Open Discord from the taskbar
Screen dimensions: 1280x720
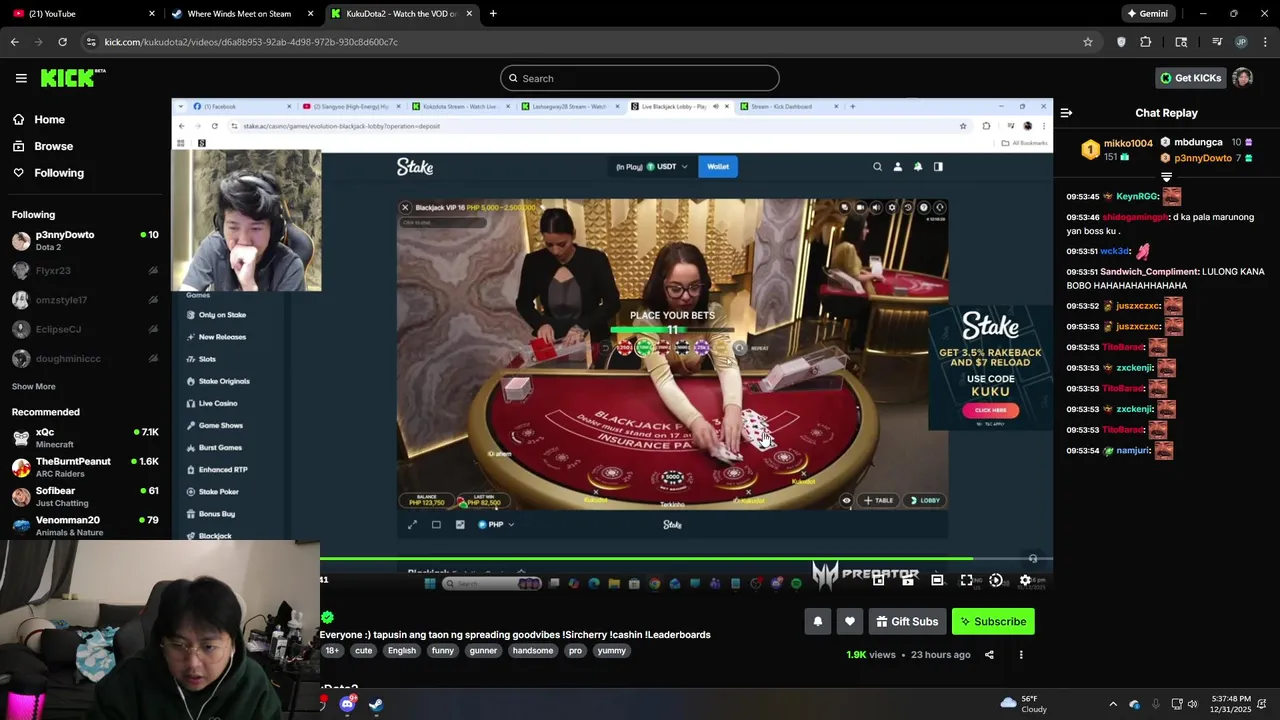point(347,704)
